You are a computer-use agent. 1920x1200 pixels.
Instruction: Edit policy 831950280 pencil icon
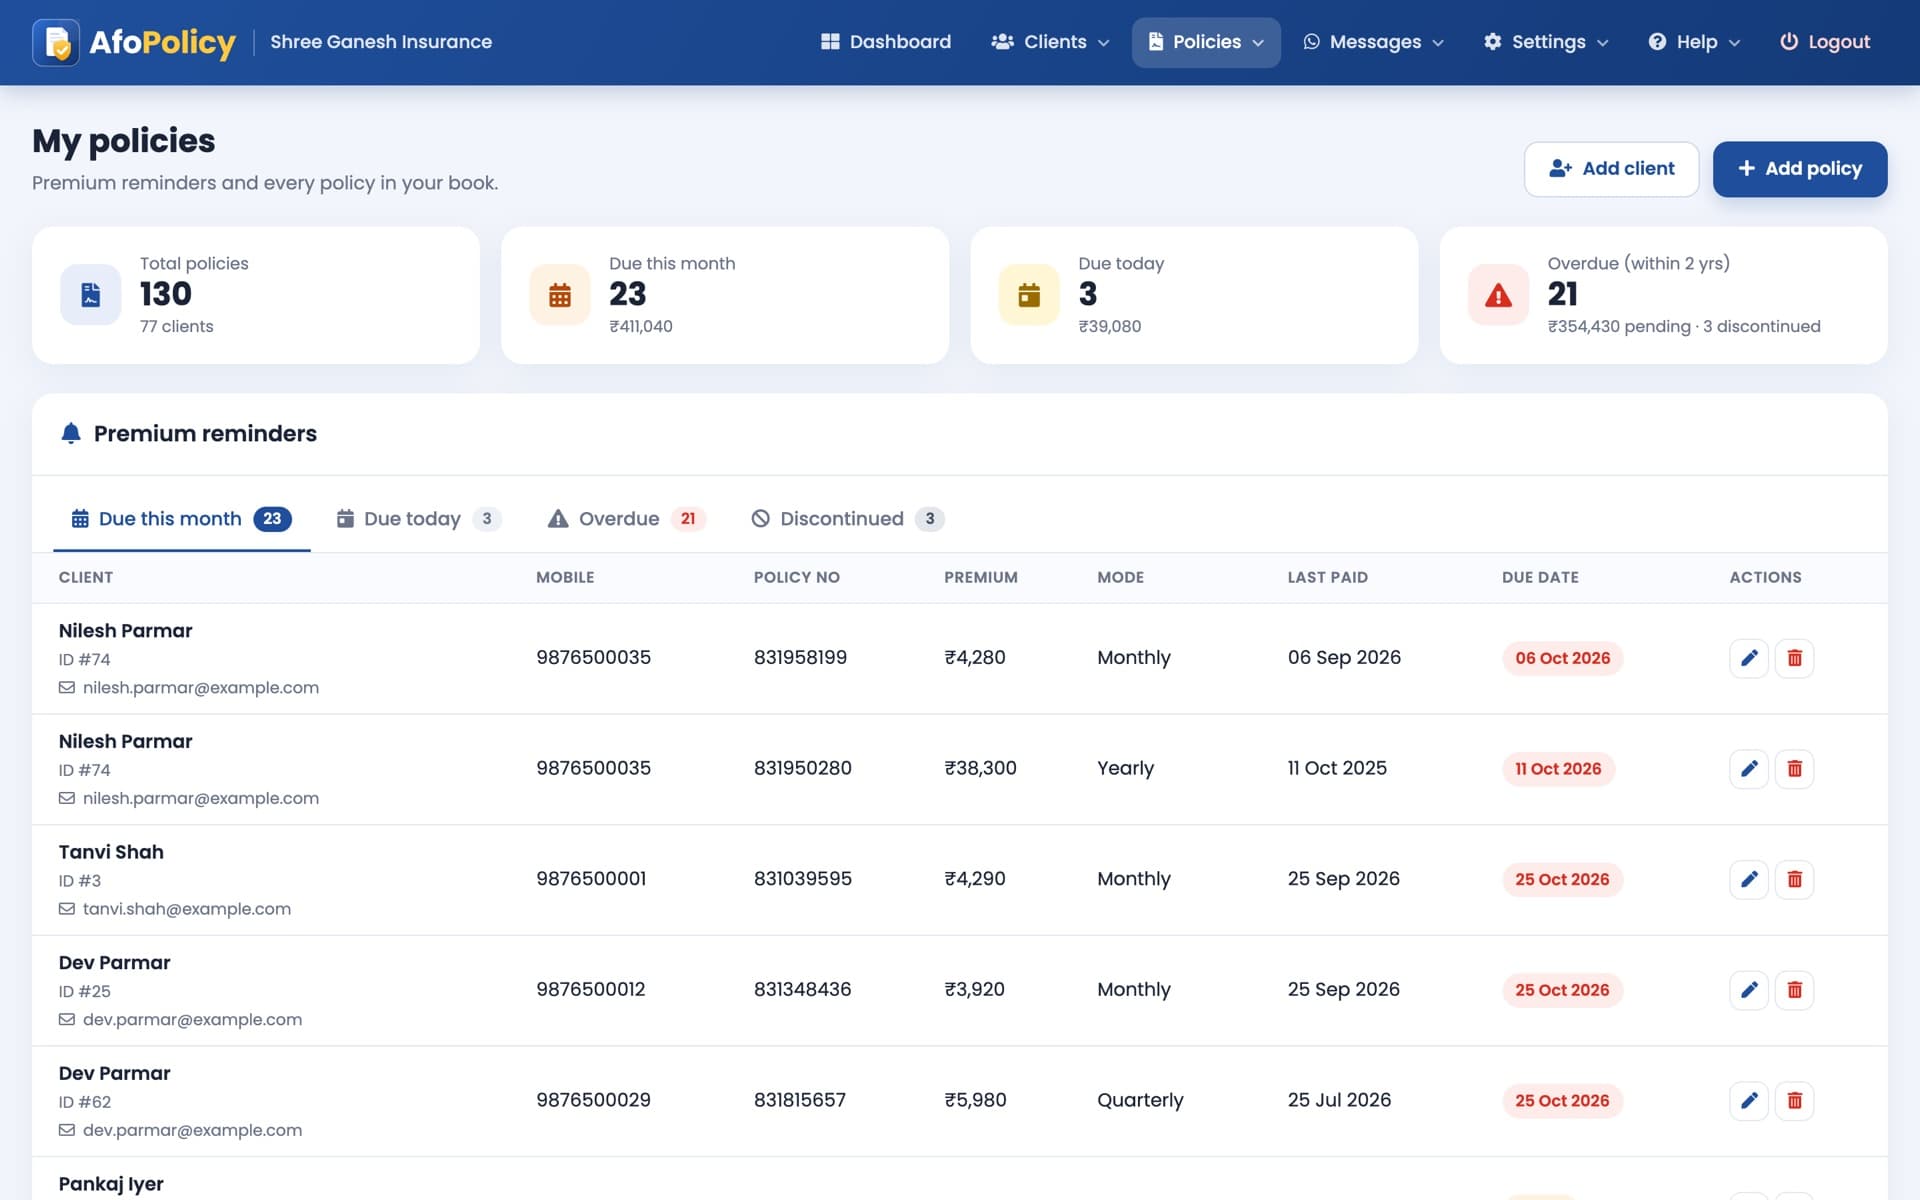pyautogui.click(x=1749, y=769)
